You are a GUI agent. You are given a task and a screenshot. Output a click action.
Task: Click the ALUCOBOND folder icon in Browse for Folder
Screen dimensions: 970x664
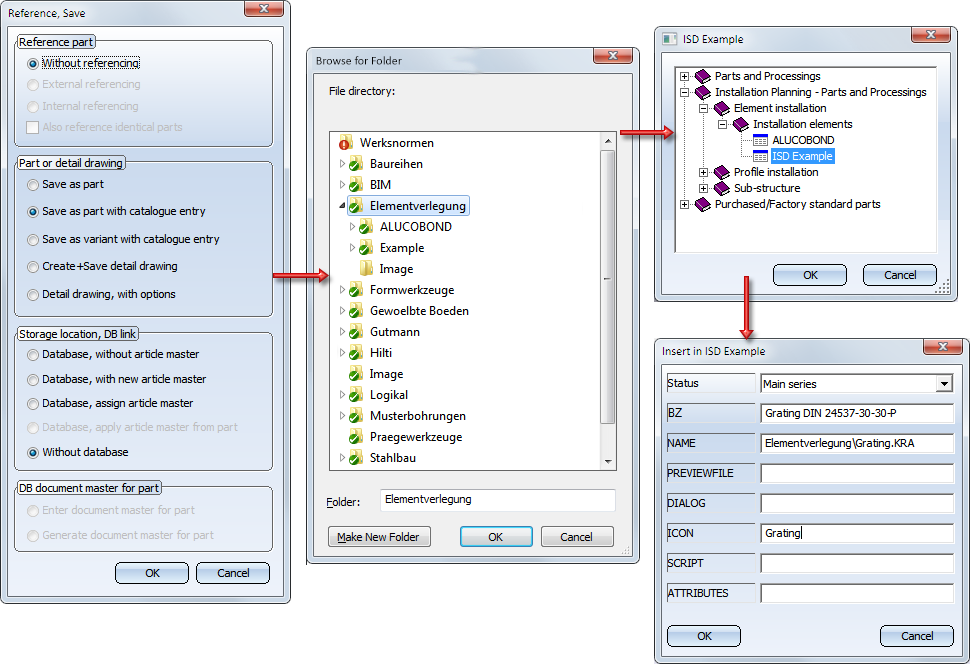pyautogui.click(x=366, y=227)
